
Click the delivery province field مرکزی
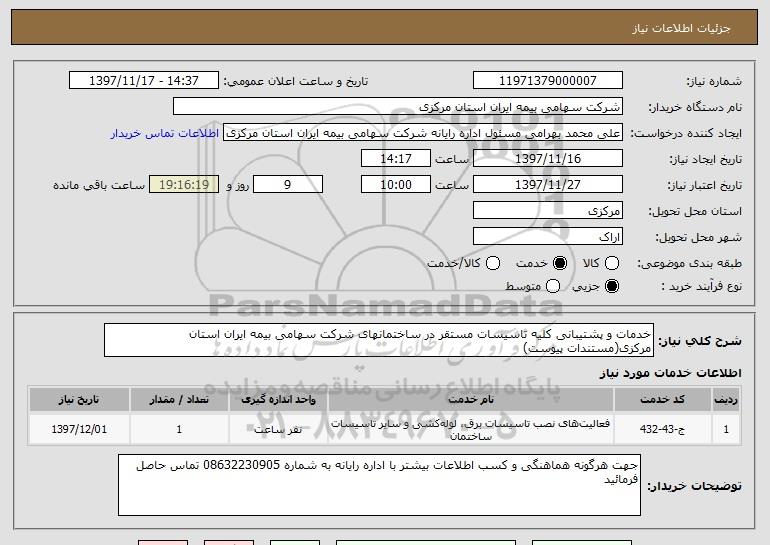click(548, 211)
